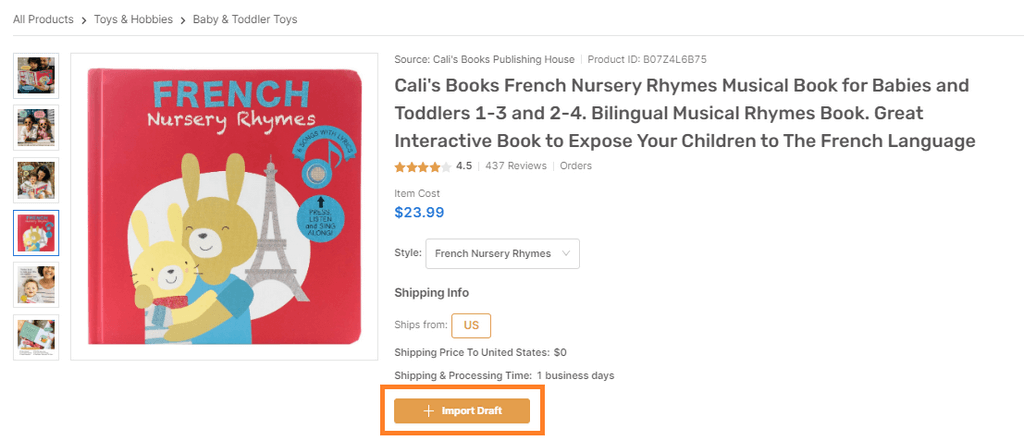Select the second product thumbnail

point(37,128)
